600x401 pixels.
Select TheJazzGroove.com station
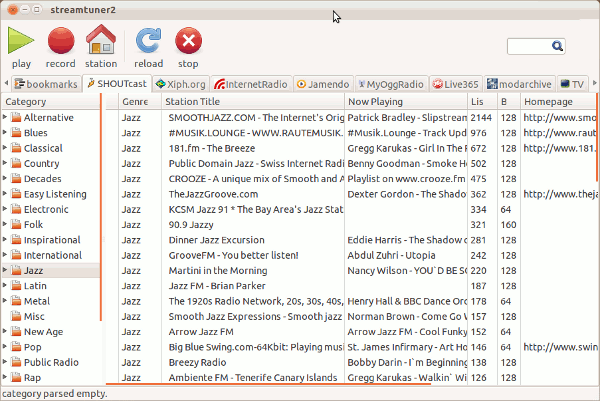[x=351, y=194]
